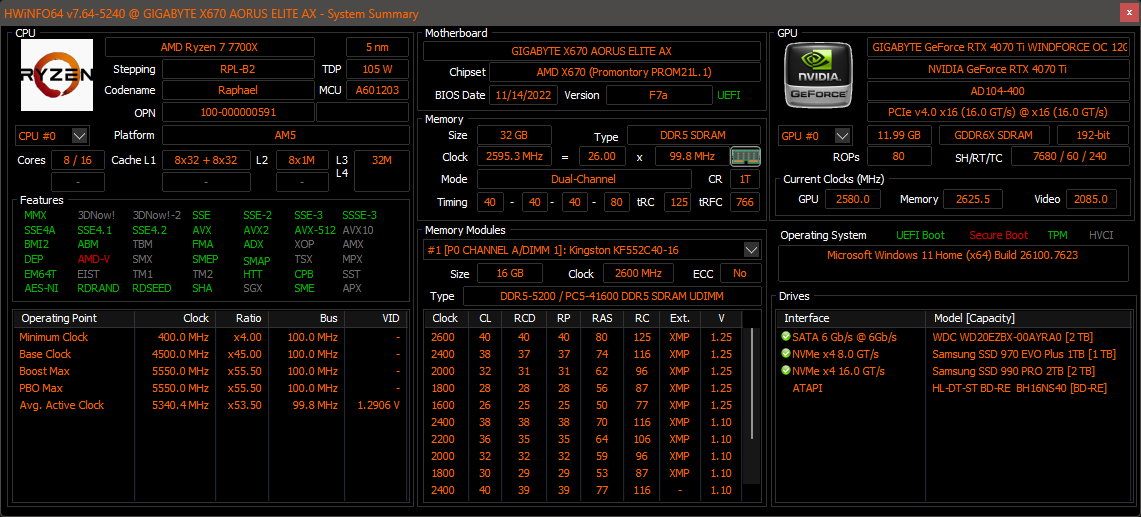Close the HWiNFO64 System Summary window
Screen dimensions: 1141x517
[x=1126, y=13]
